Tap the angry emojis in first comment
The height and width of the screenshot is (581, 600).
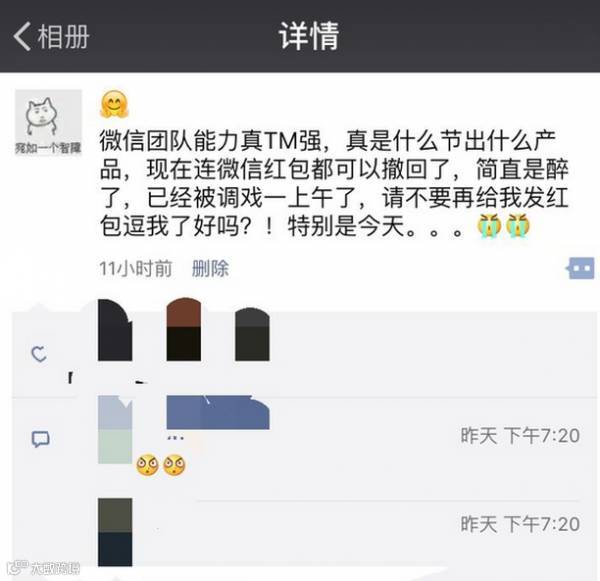tap(161, 465)
